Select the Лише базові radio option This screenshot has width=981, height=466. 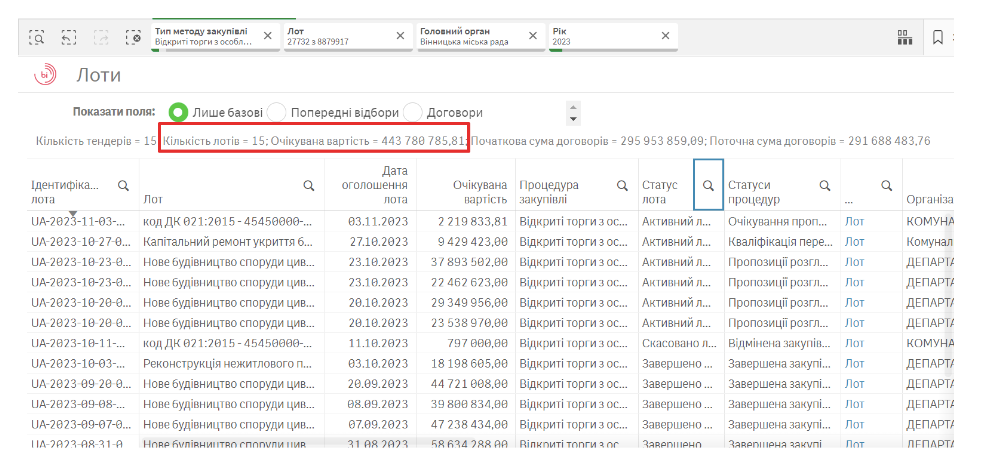(179, 113)
